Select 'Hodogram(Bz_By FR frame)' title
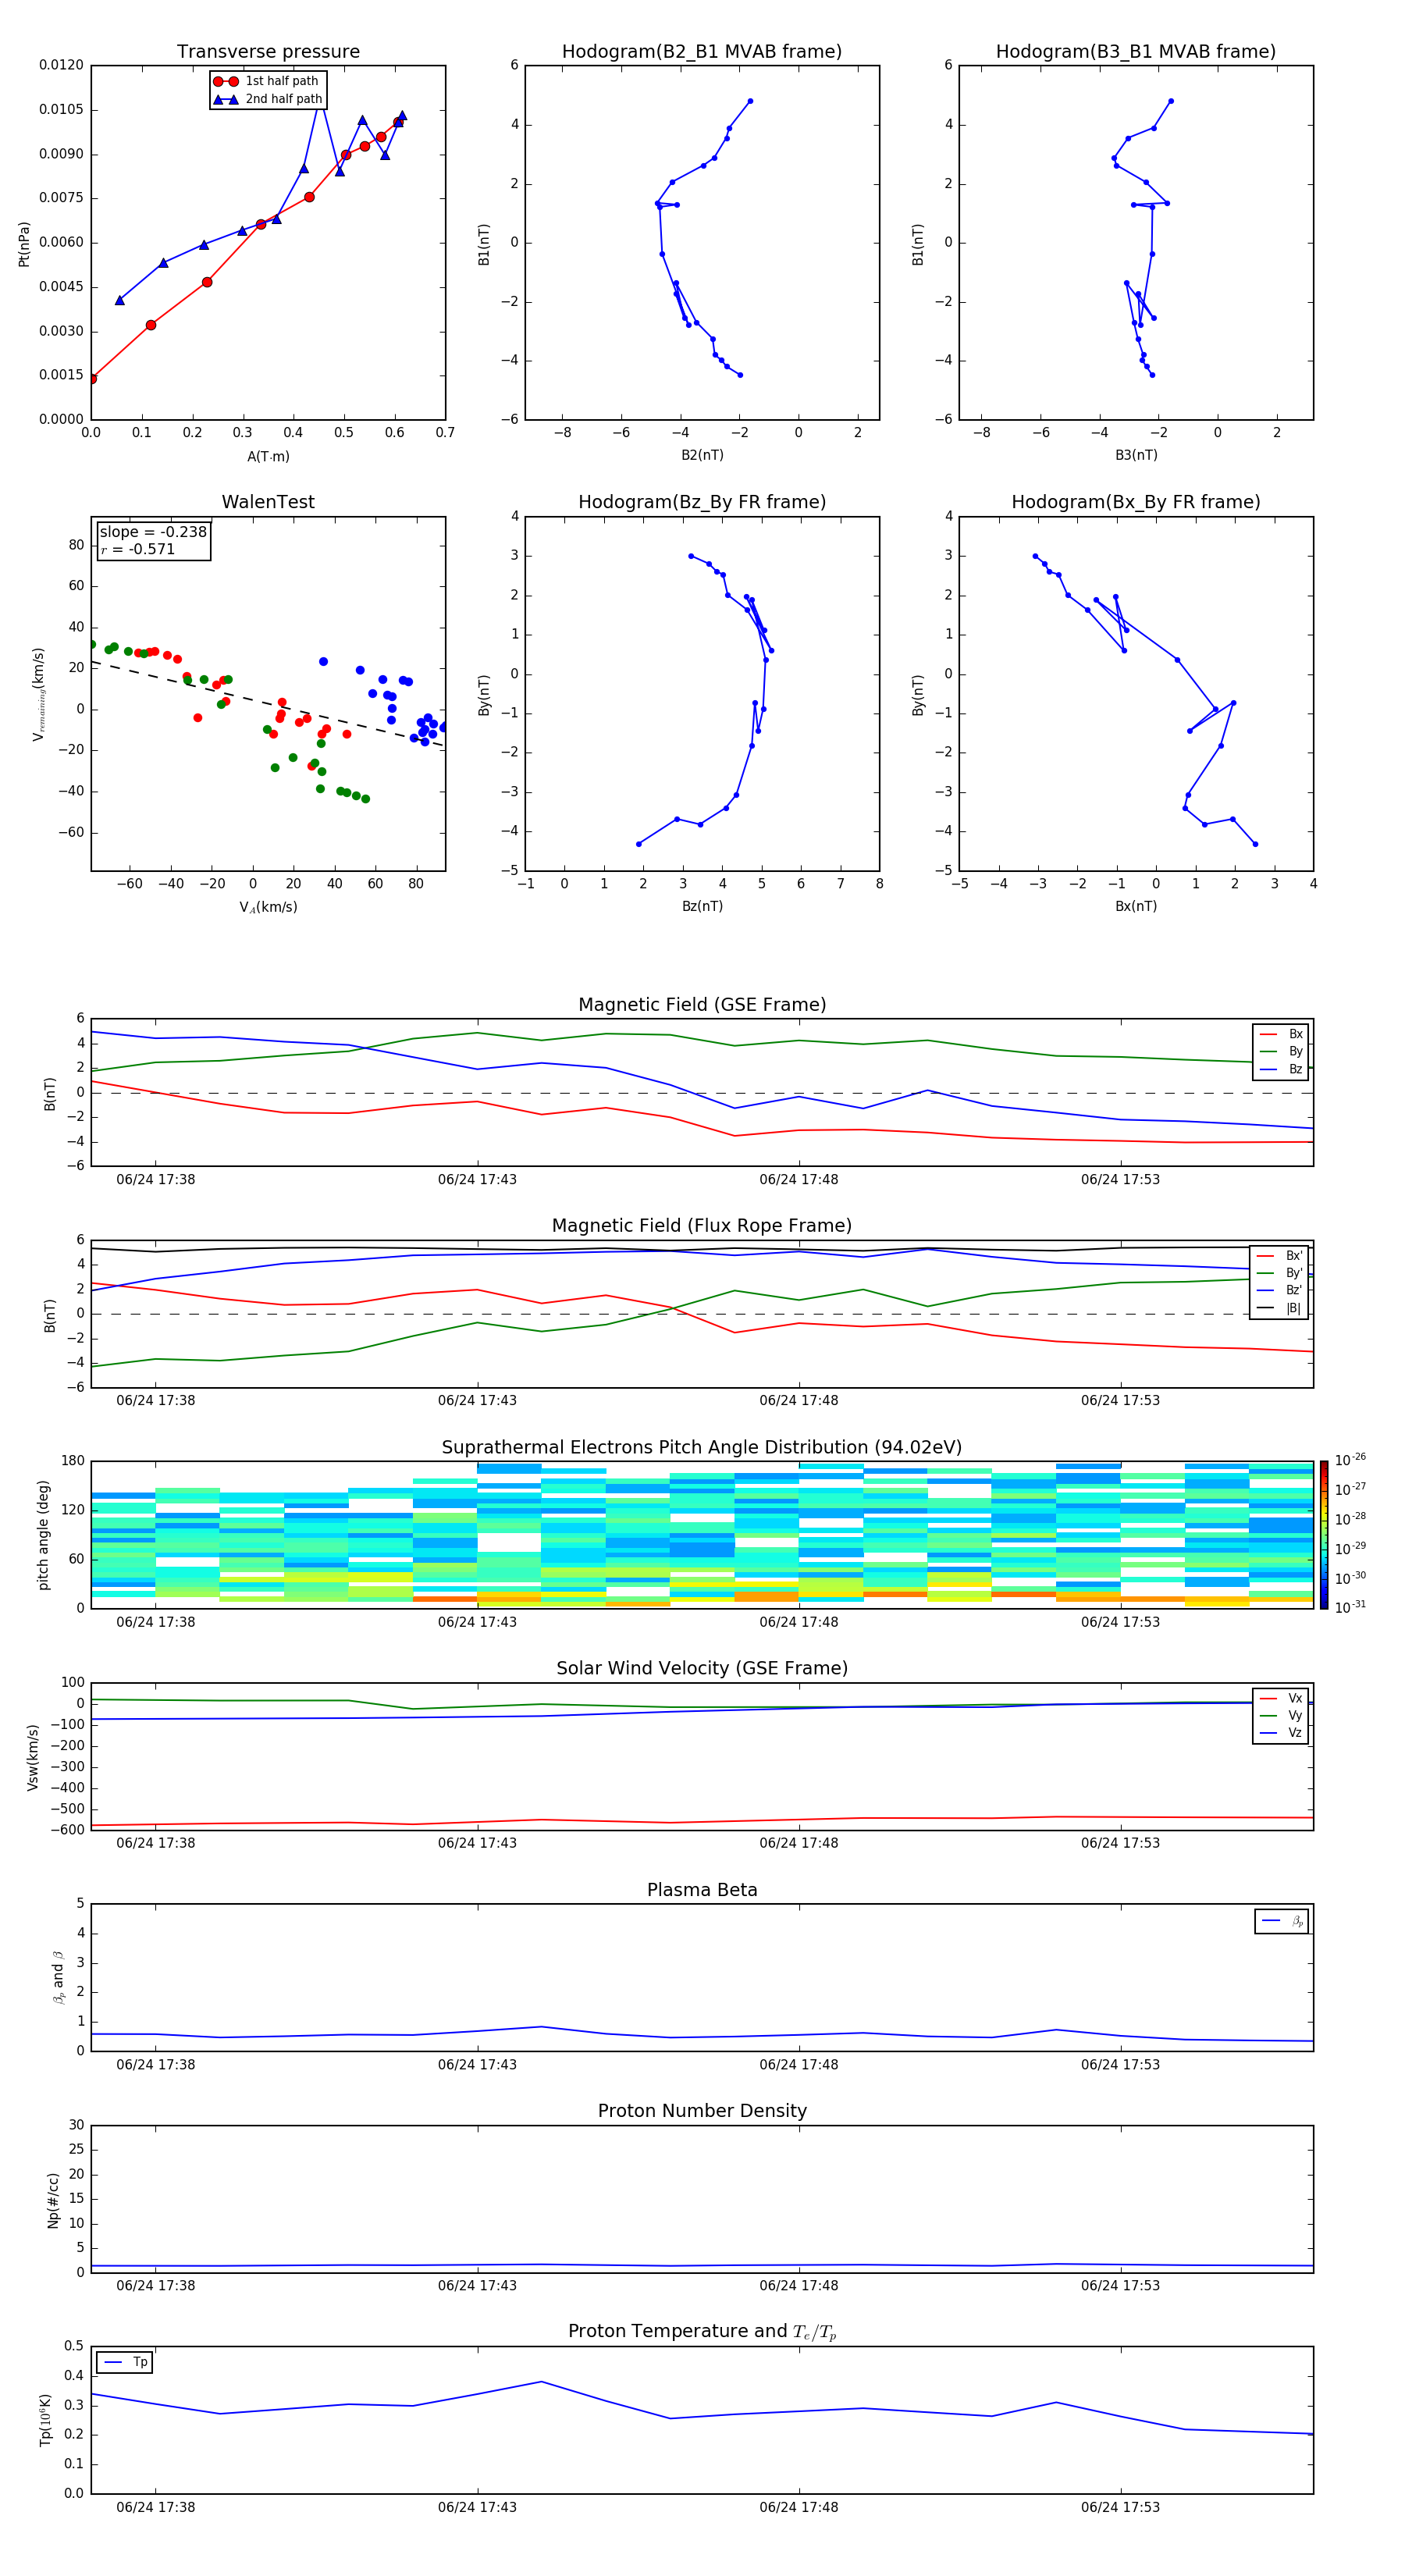1405x2576 pixels. pyautogui.click(x=702, y=502)
